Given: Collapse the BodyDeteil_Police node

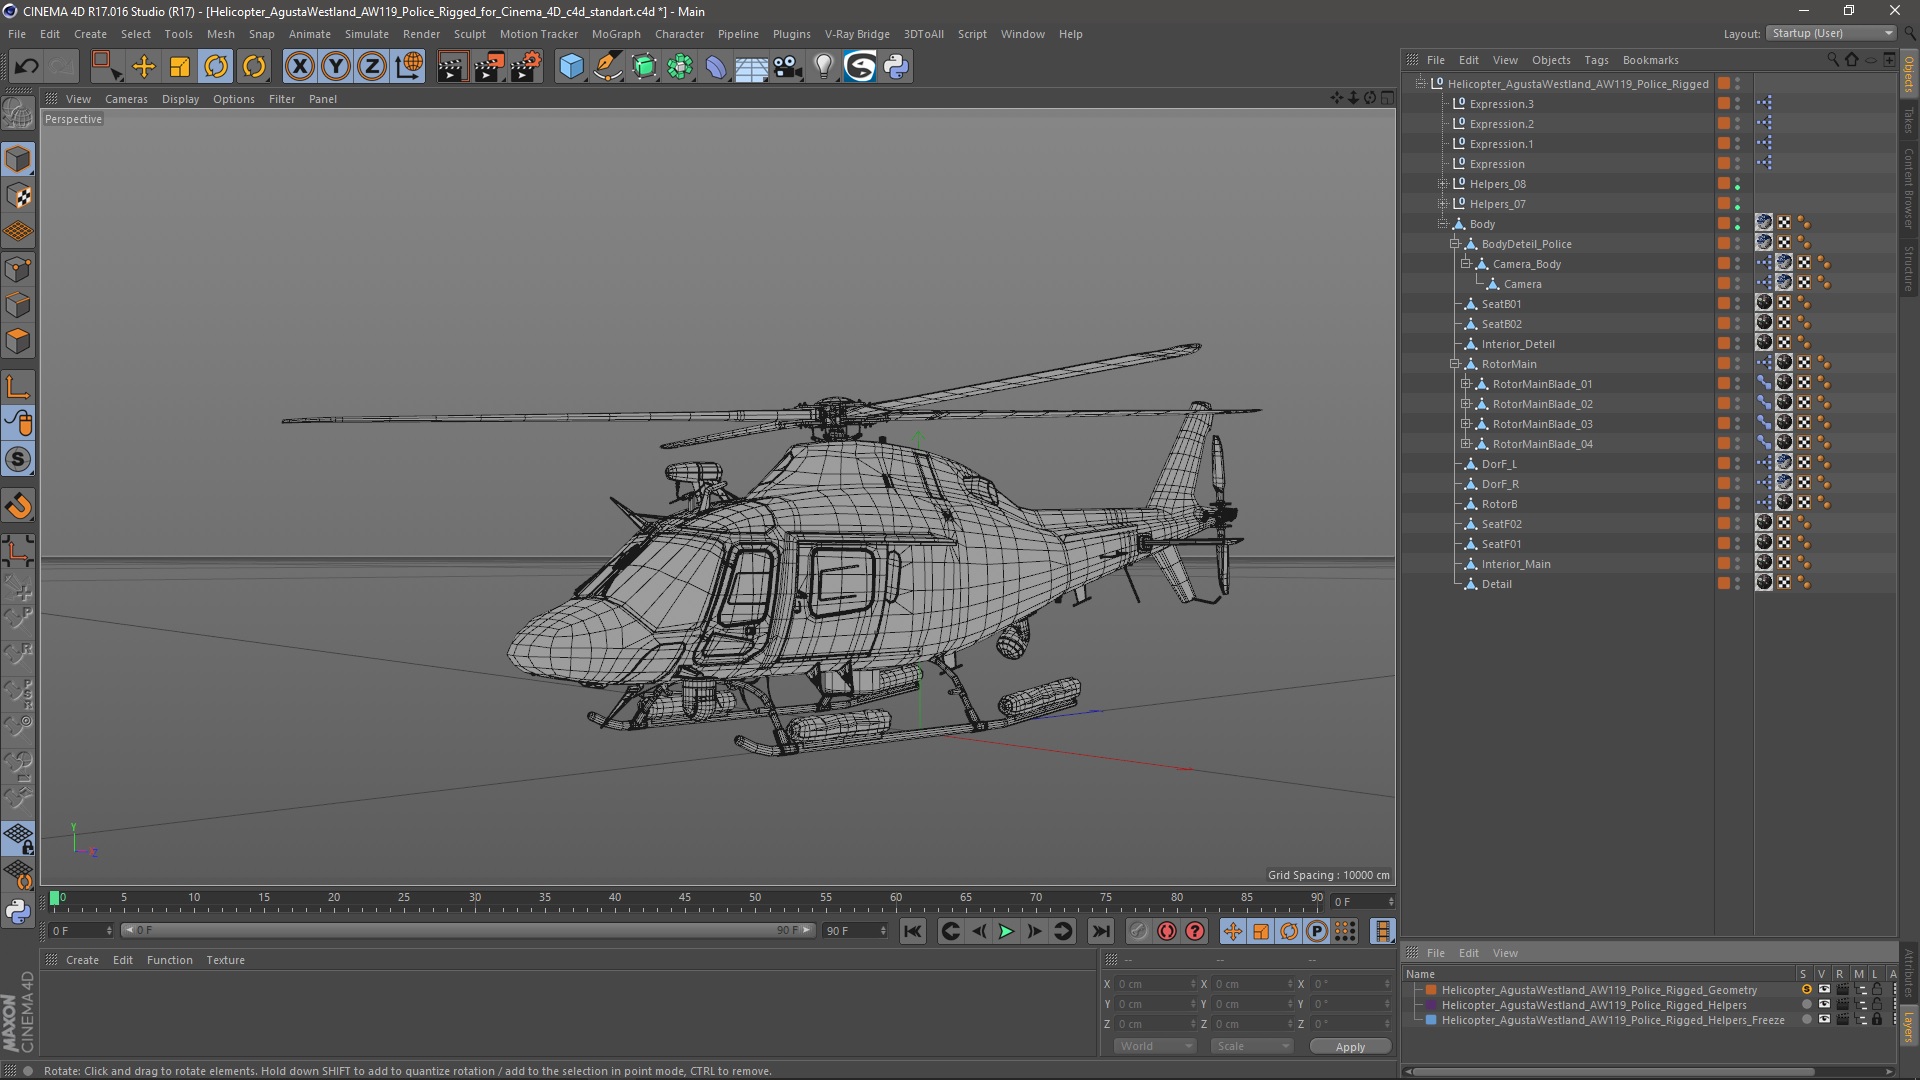Looking at the screenshot, I should point(1455,244).
